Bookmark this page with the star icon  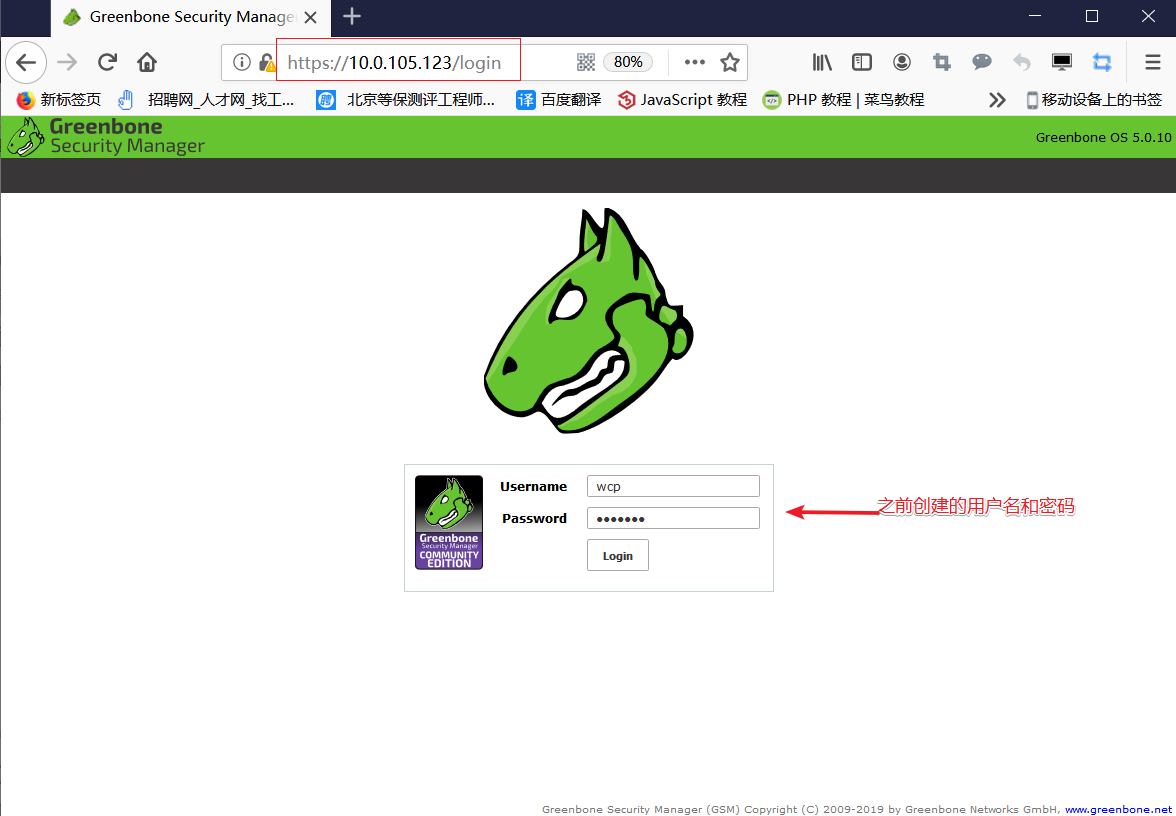click(x=730, y=62)
